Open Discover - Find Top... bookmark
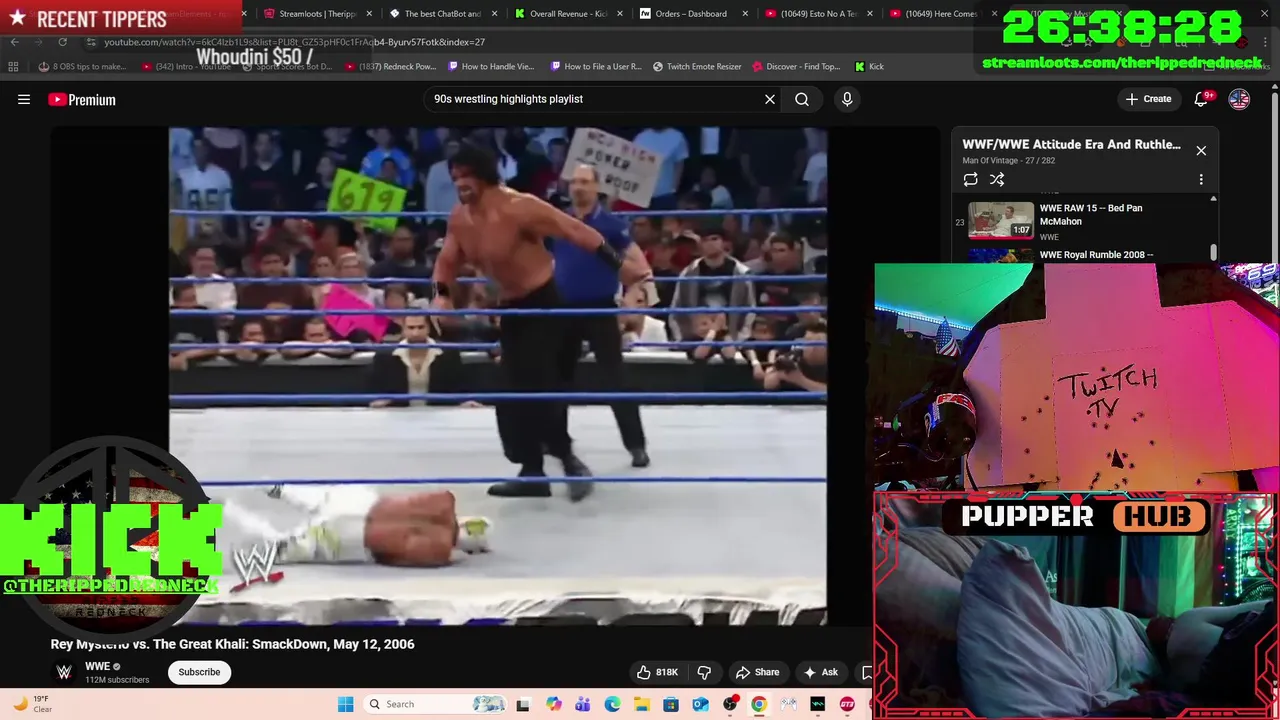Viewport: 1280px width, 720px height. click(796, 66)
